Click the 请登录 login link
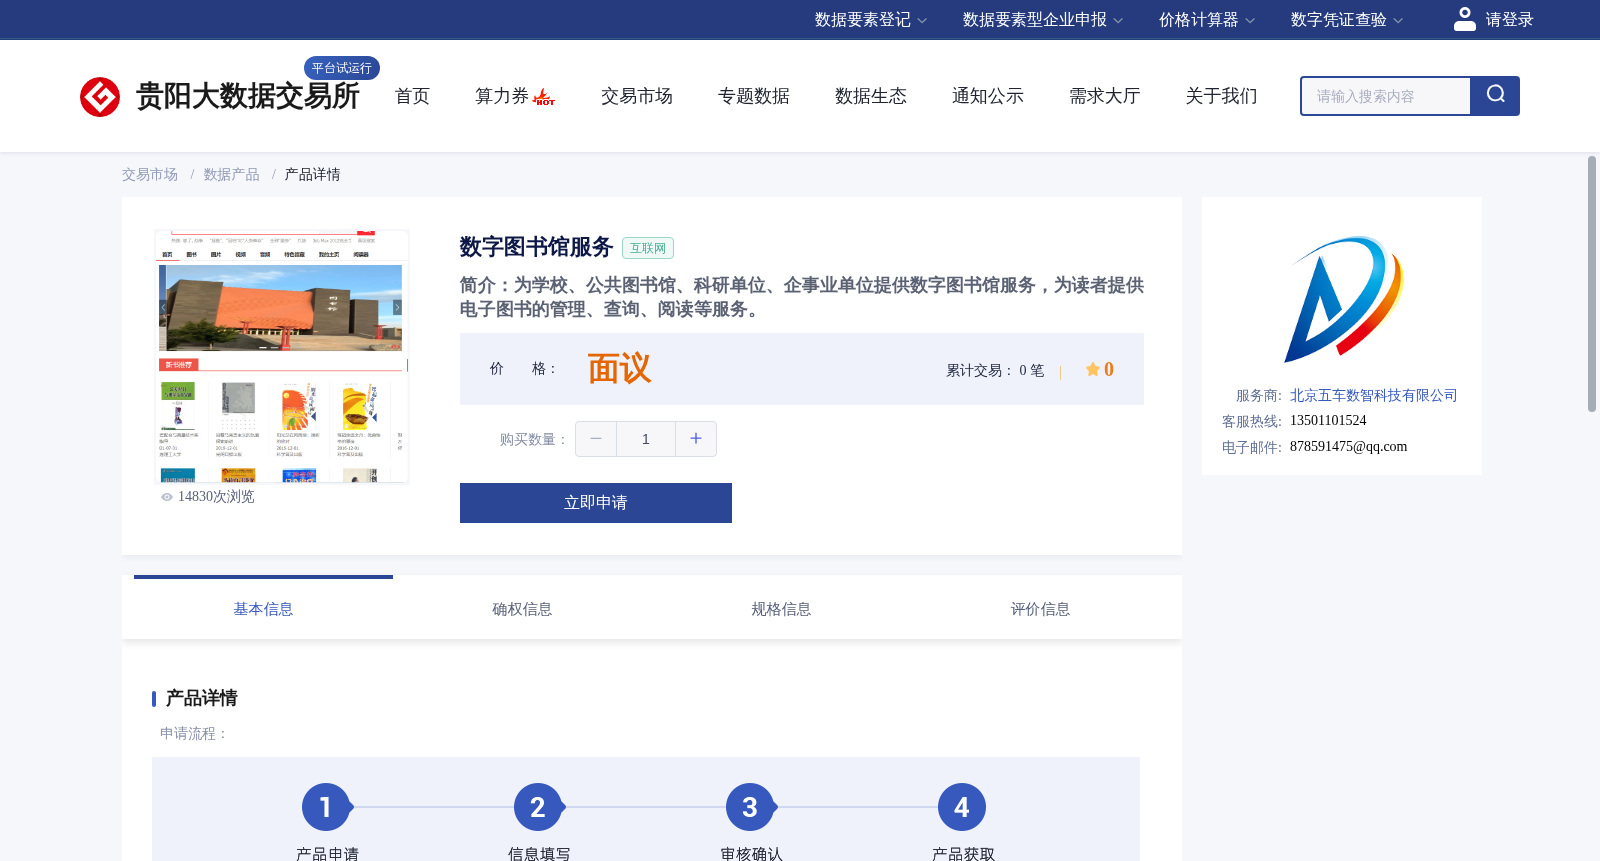Viewport: 1600px width, 861px height. tap(1509, 20)
